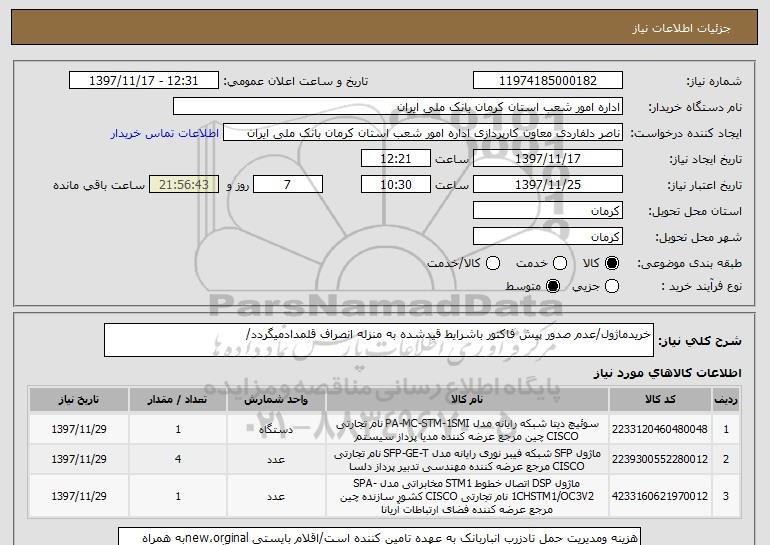Click item code 4233160621970012
770x545 pixels.
[660, 496]
